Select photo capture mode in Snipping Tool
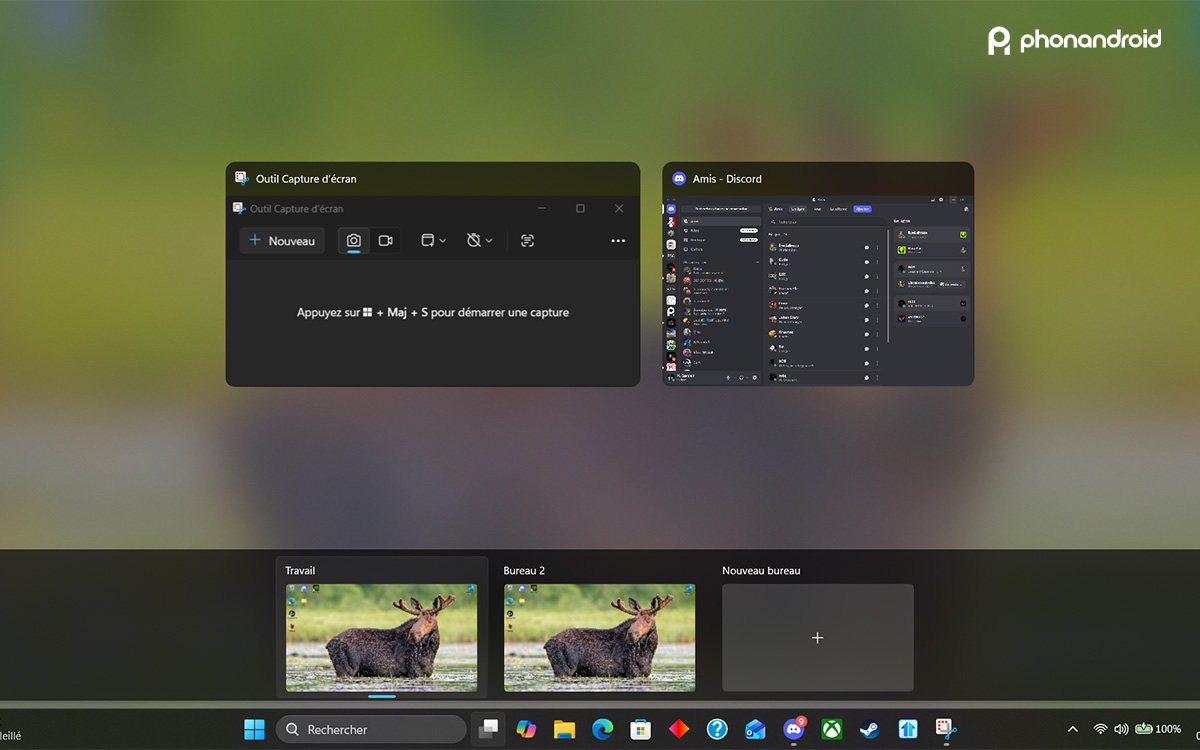Screen dimensions: 1200x750 point(353,241)
